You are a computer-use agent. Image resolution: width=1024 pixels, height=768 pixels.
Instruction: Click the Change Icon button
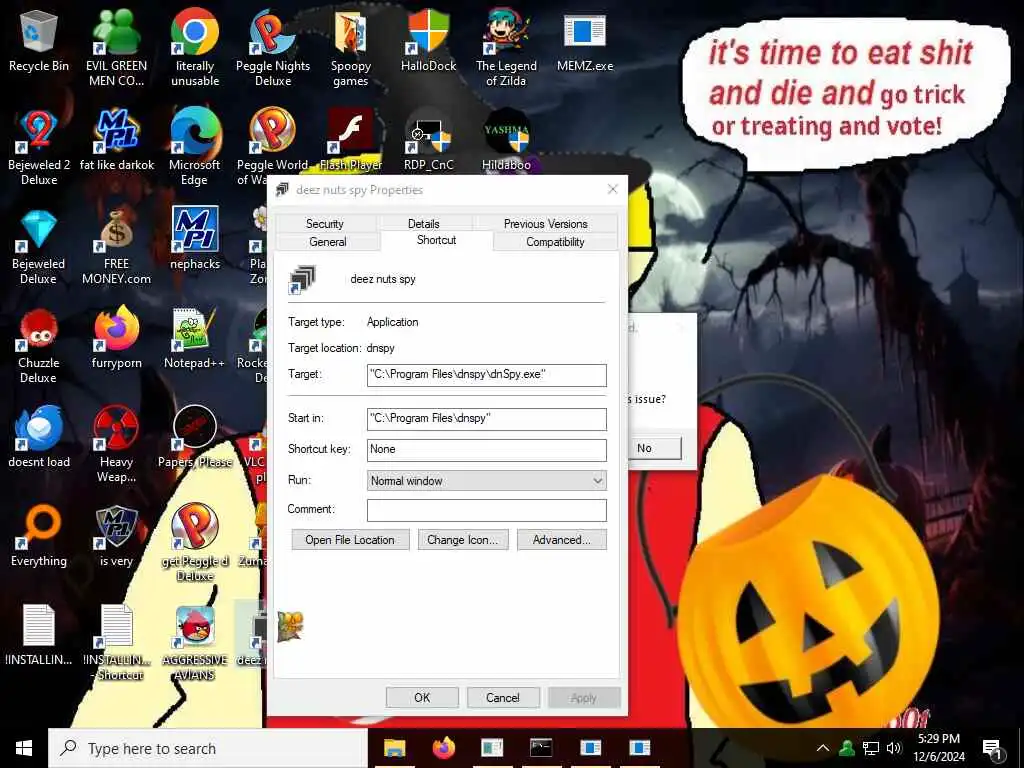click(x=462, y=540)
